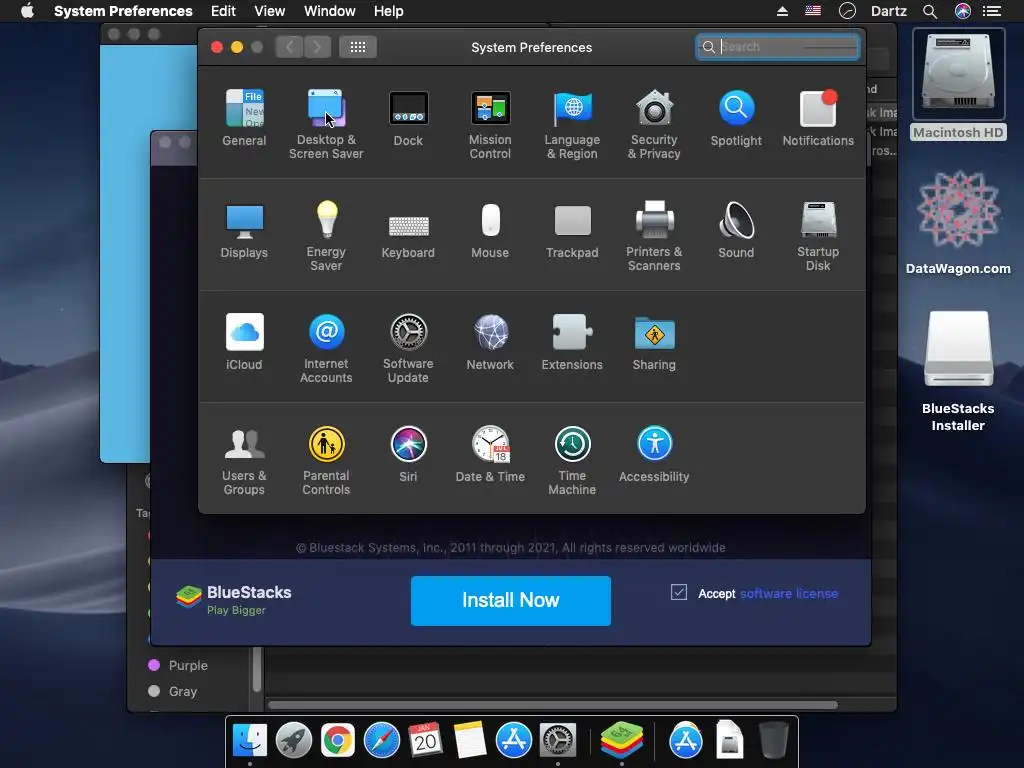Screen dimensions: 1024x768
Task: Open the software license link
Action: point(789,594)
